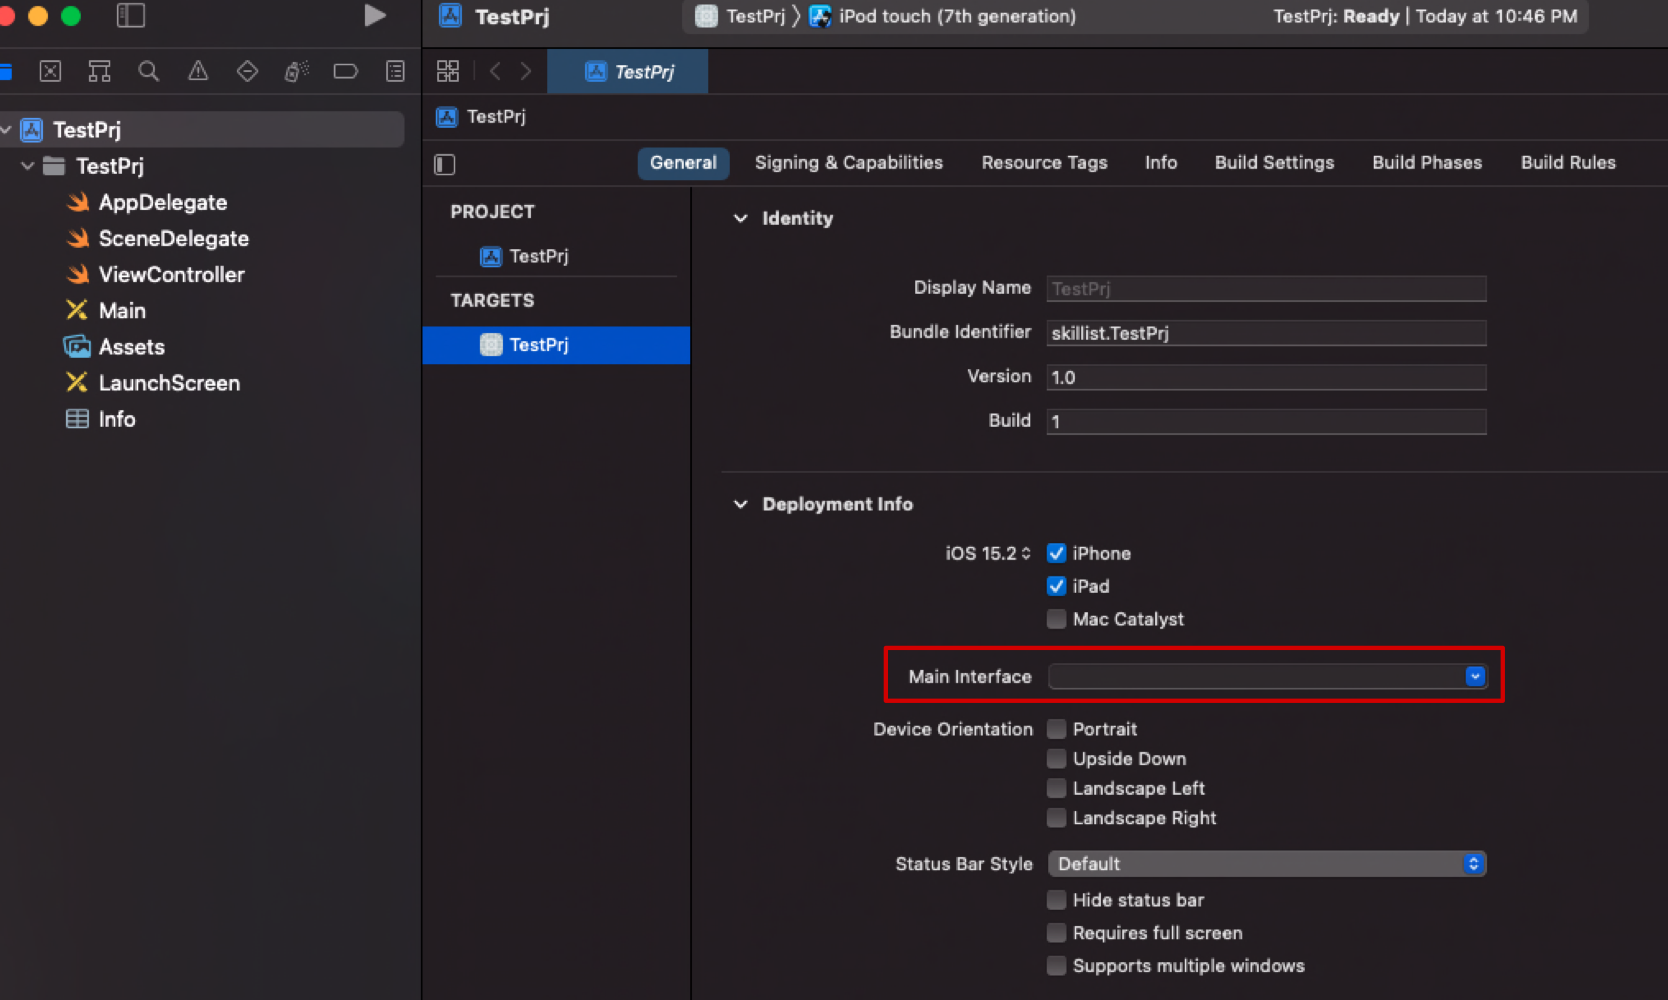Check Supports multiple windows
1668x1000 pixels.
[x=1056, y=966]
